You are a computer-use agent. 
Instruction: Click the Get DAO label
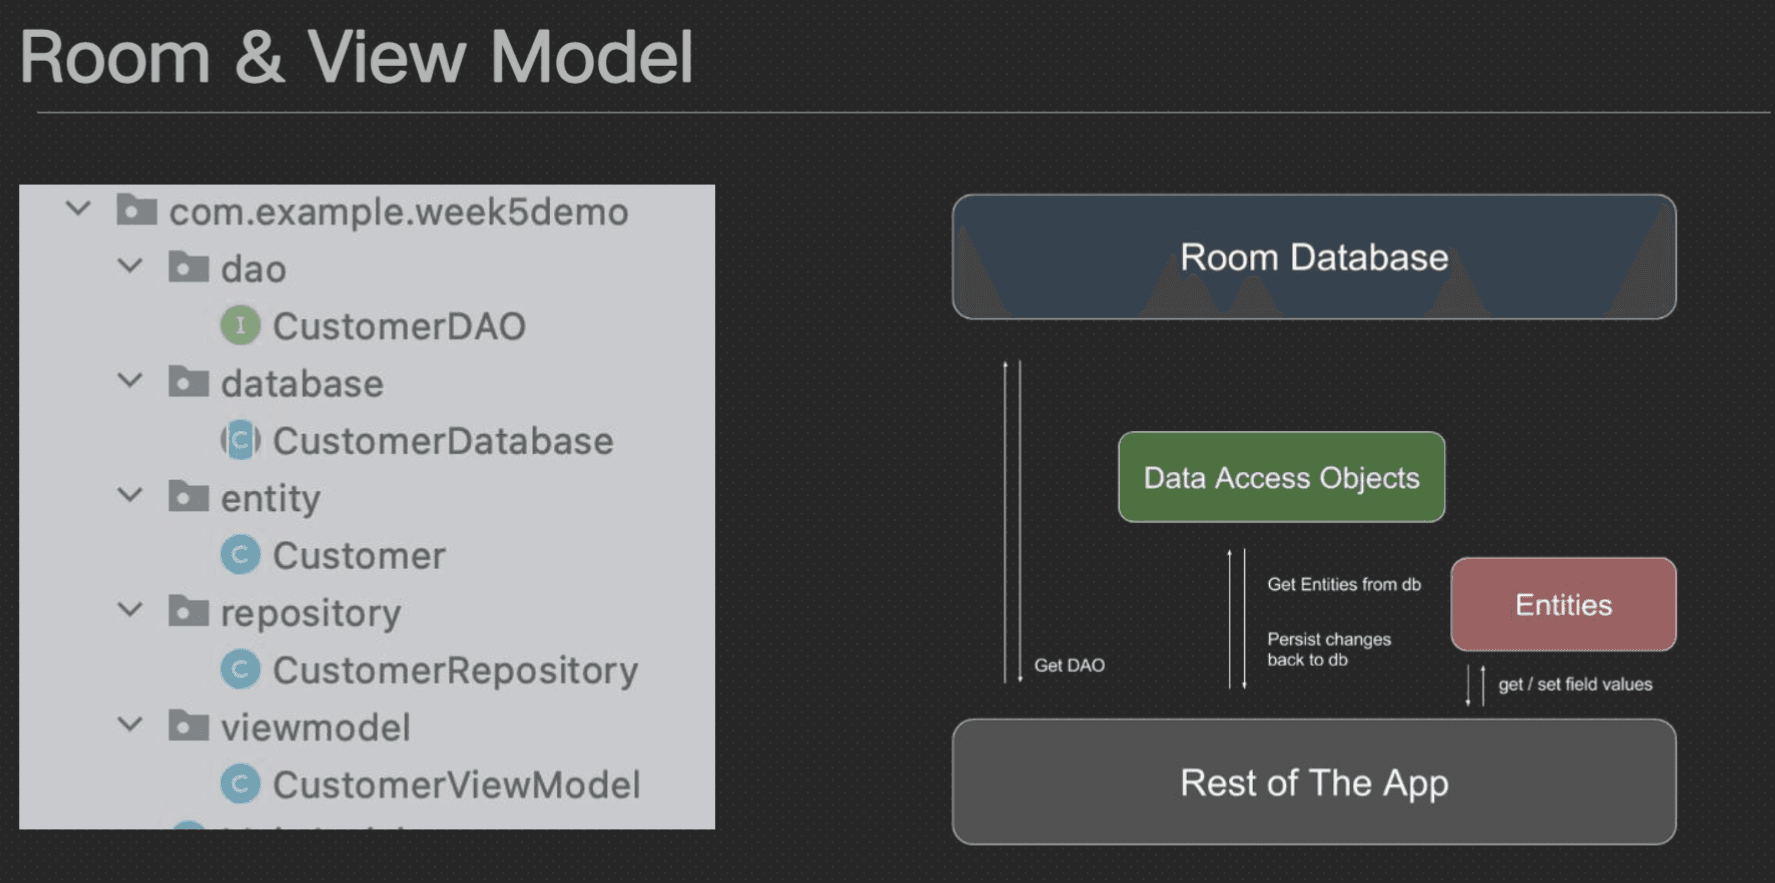[1069, 665]
